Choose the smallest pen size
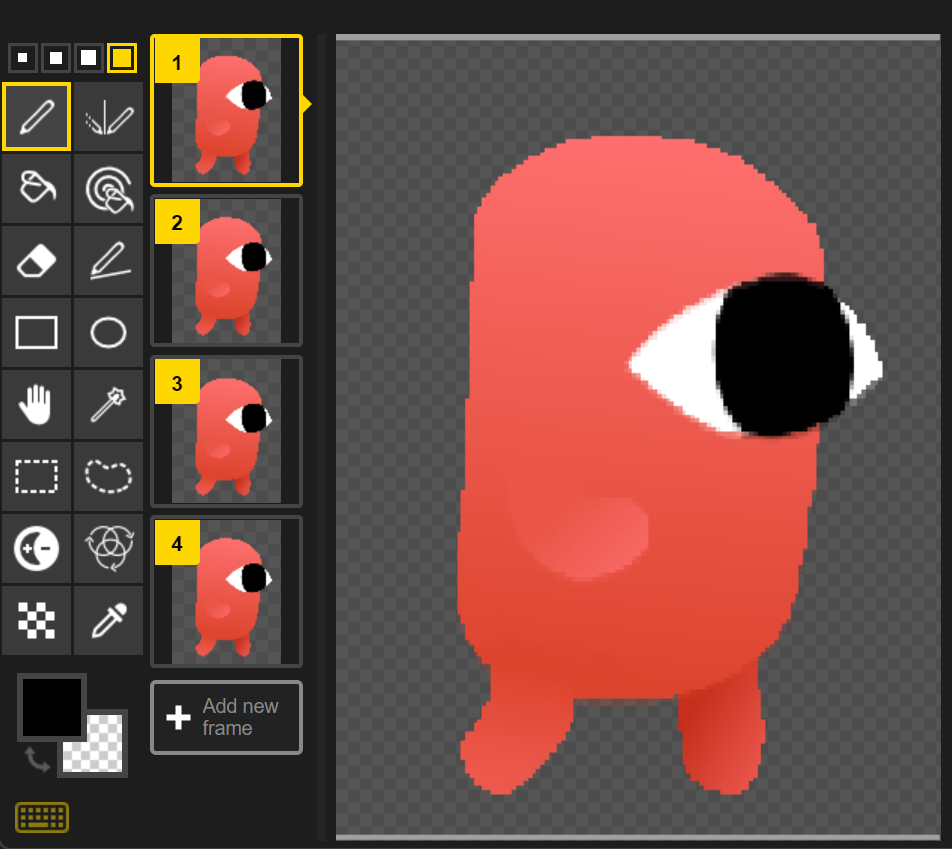 click(22, 57)
